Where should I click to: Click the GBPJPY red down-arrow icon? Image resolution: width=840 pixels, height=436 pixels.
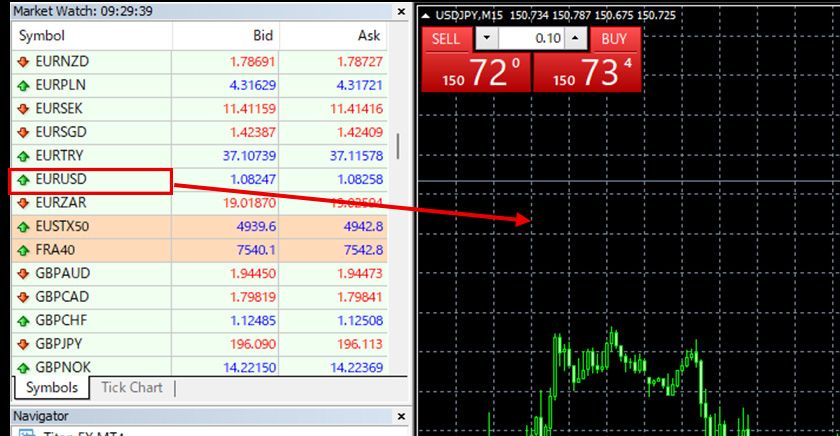click(24, 344)
